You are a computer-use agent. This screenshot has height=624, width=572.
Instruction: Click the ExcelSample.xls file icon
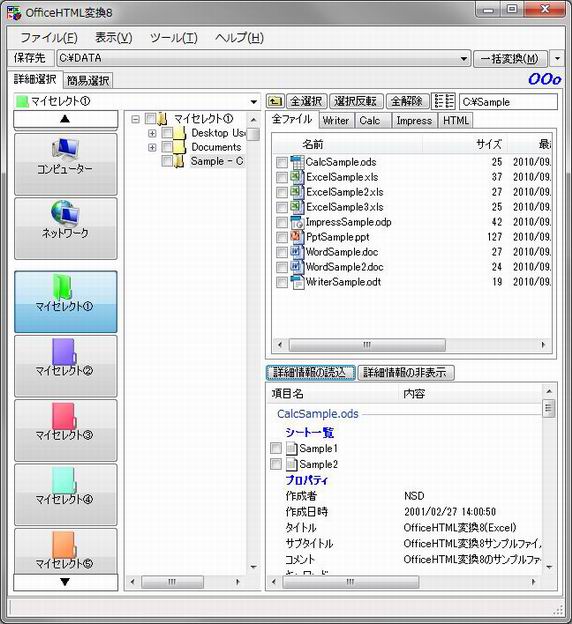click(x=297, y=177)
